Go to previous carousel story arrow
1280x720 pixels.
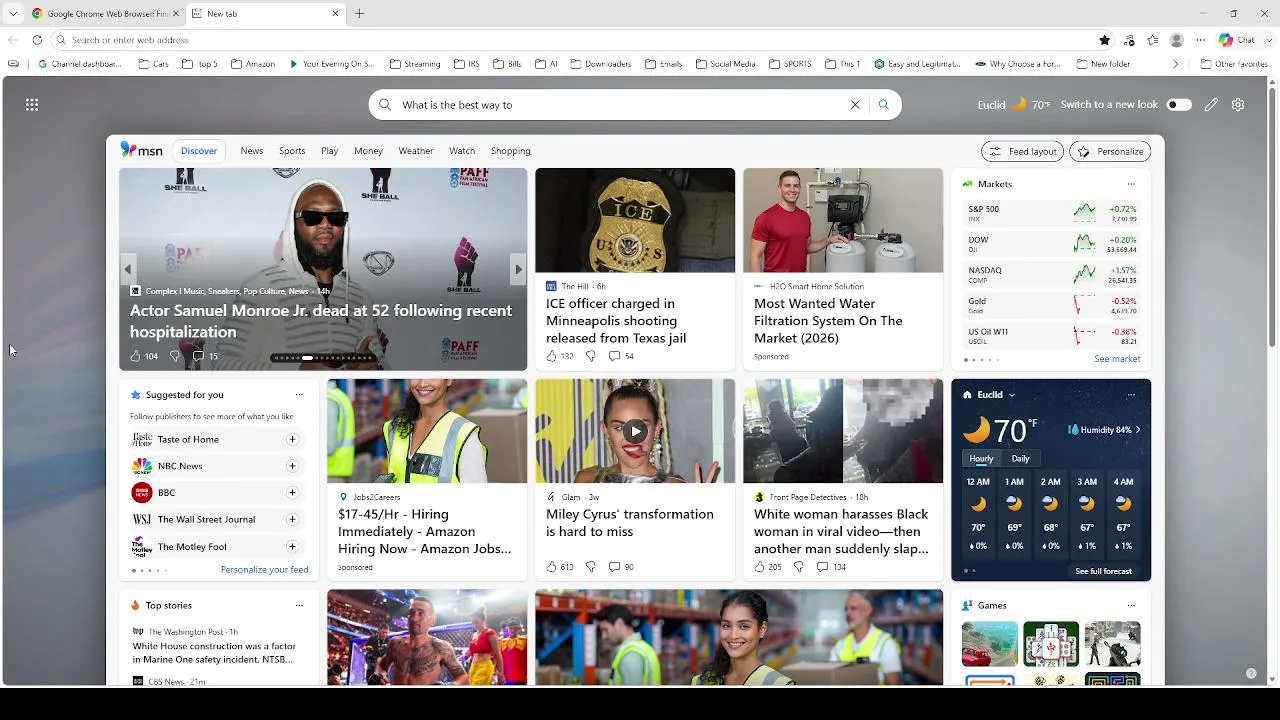(x=127, y=269)
